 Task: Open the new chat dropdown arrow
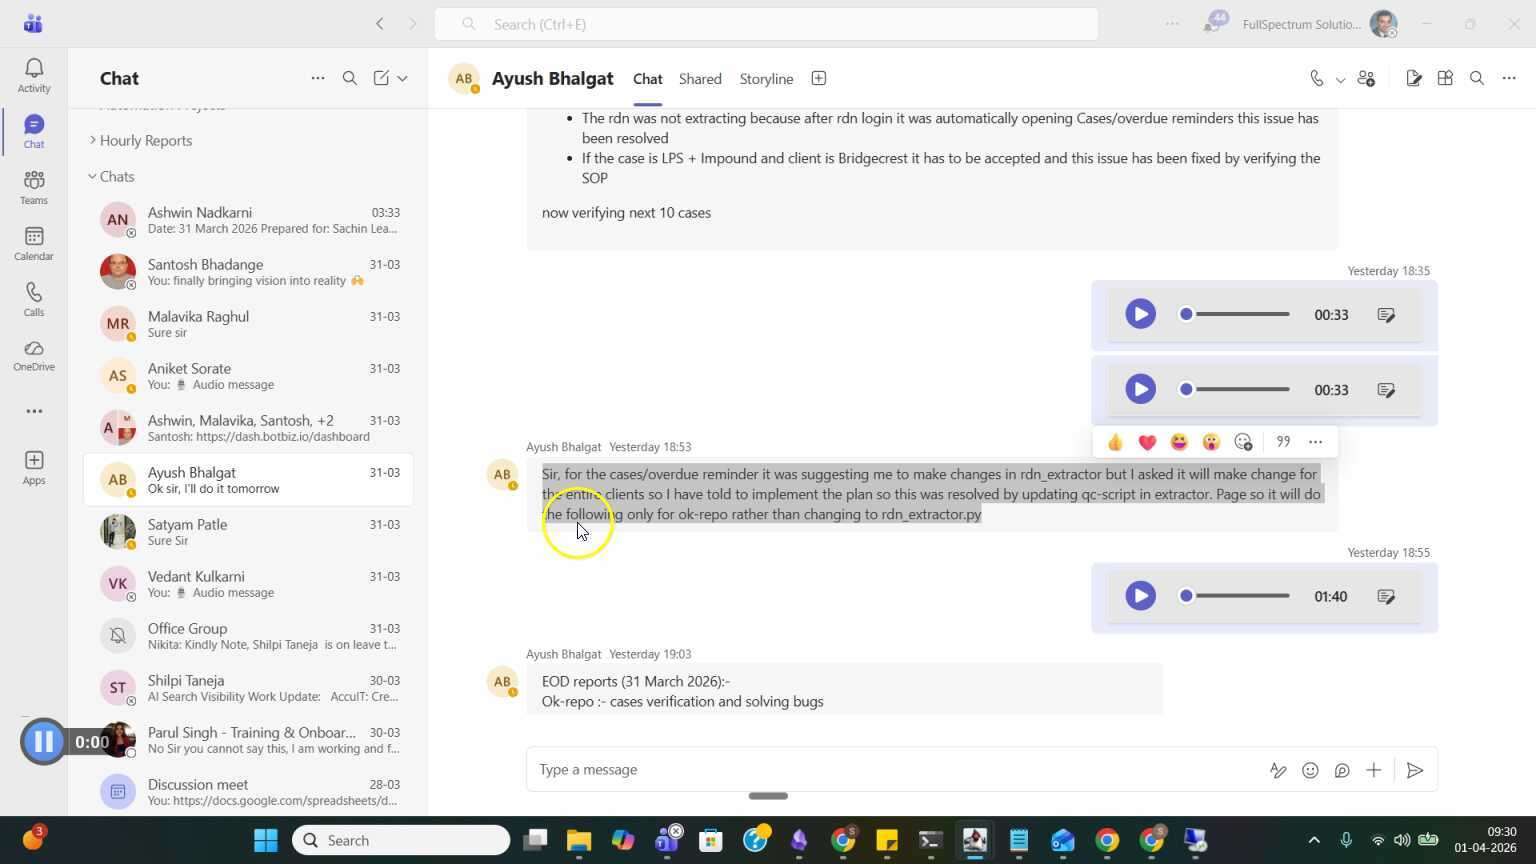tap(402, 78)
